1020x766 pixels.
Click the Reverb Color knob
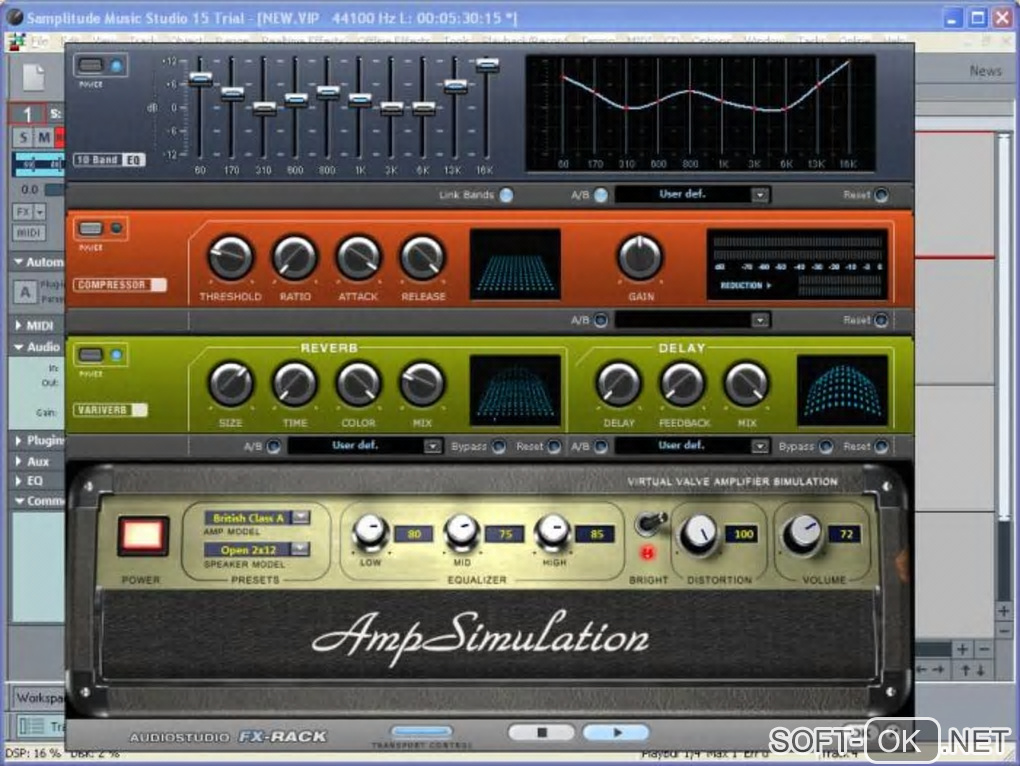358,384
